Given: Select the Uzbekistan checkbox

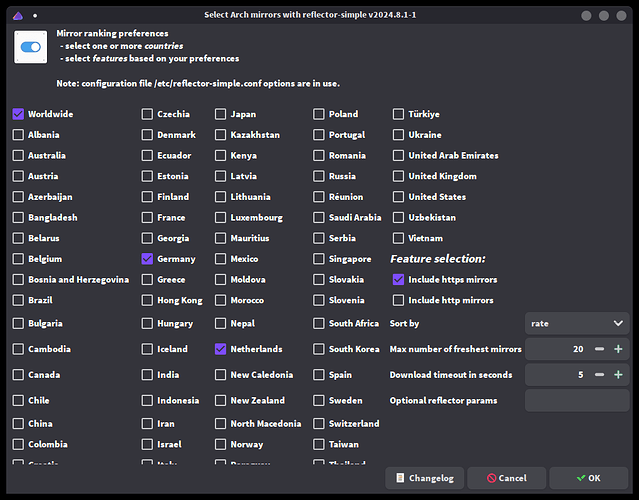Looking at the screenshot, I should [398, 218].
